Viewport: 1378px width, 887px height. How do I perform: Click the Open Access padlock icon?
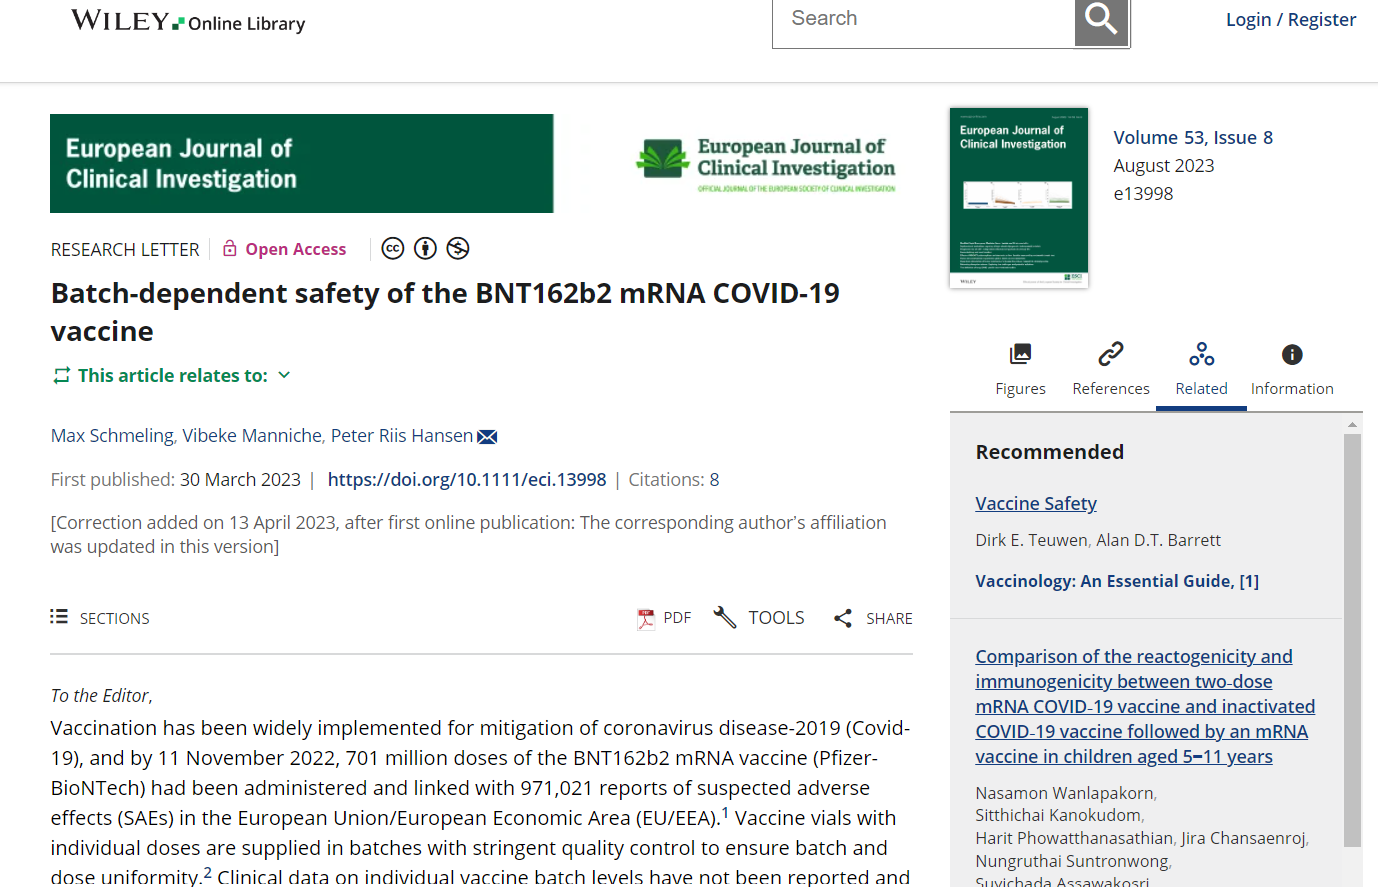tap(230, 248)
